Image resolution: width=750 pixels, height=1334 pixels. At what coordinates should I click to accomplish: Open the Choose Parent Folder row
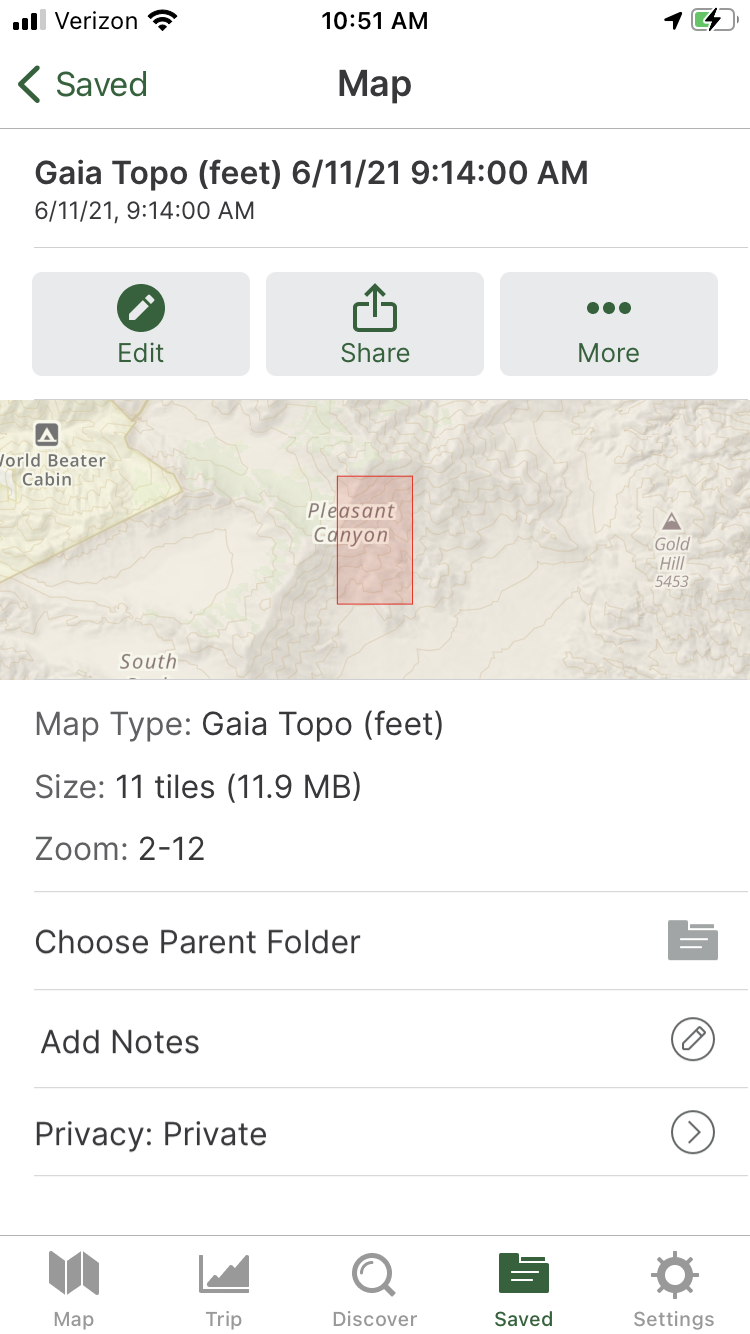click(391, 942)
